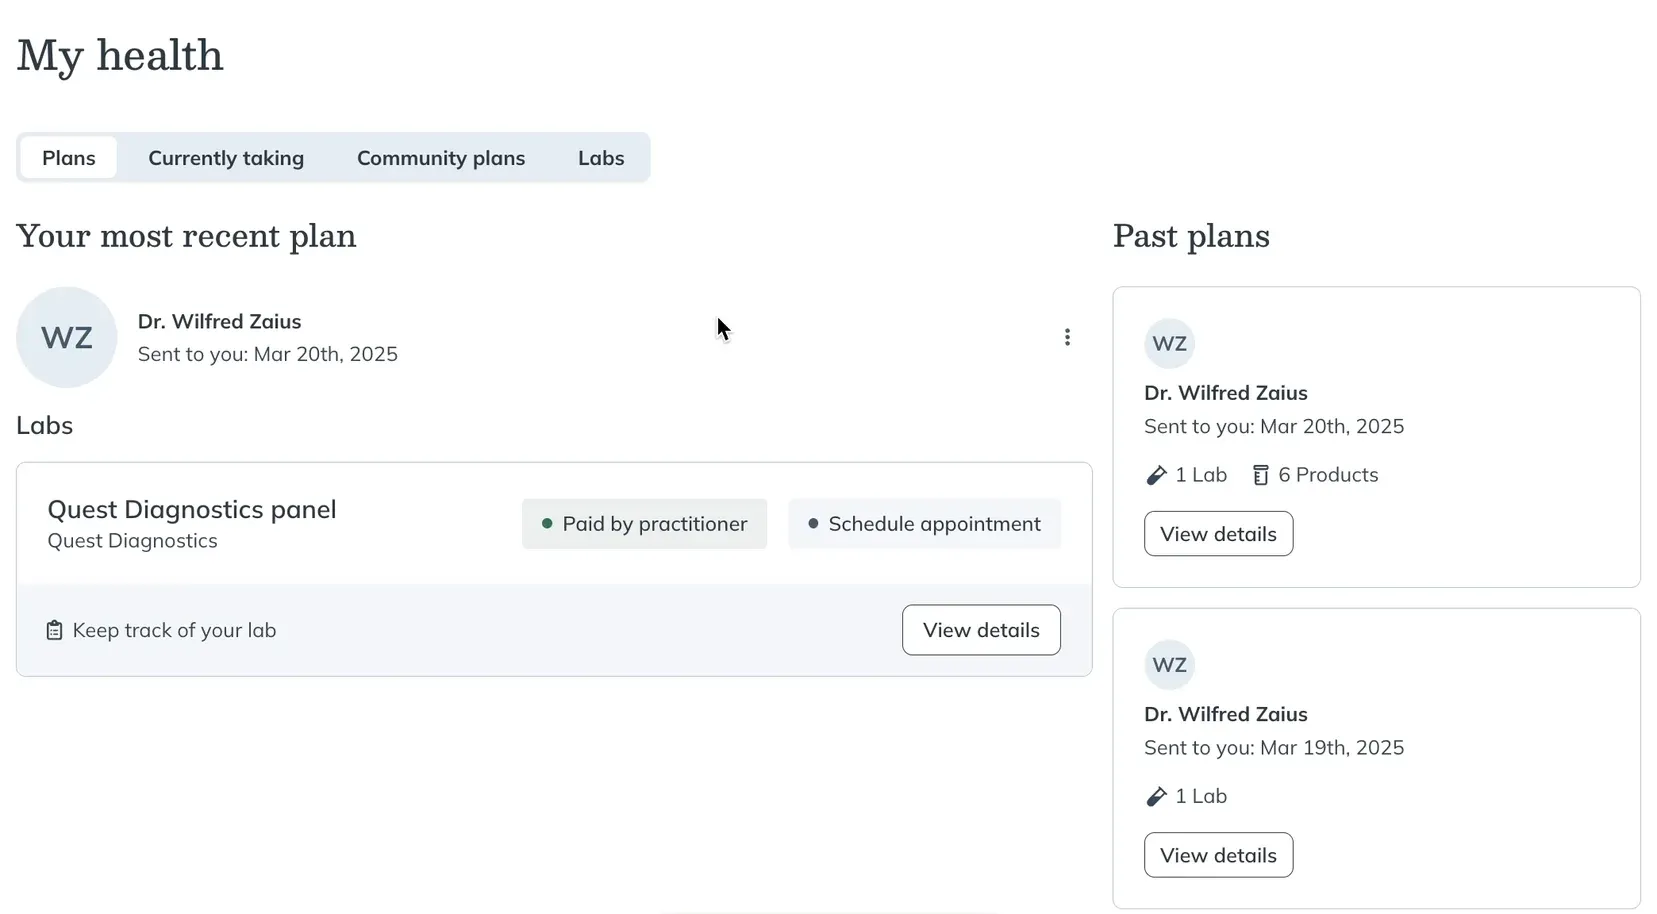Image resolution: width=1657 pixels, height=914 pixels.
Task: View details of Mar 19th past plan
Action: pos(1218,855)
